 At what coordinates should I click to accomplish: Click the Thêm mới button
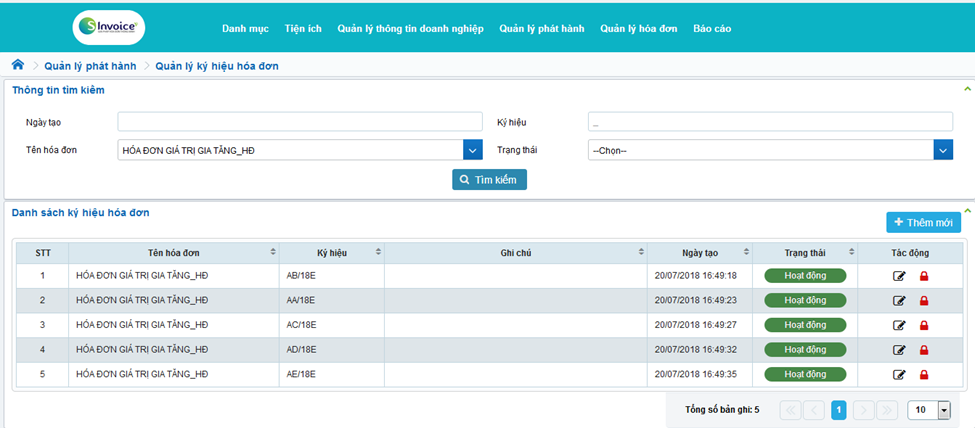coord(923,222)
